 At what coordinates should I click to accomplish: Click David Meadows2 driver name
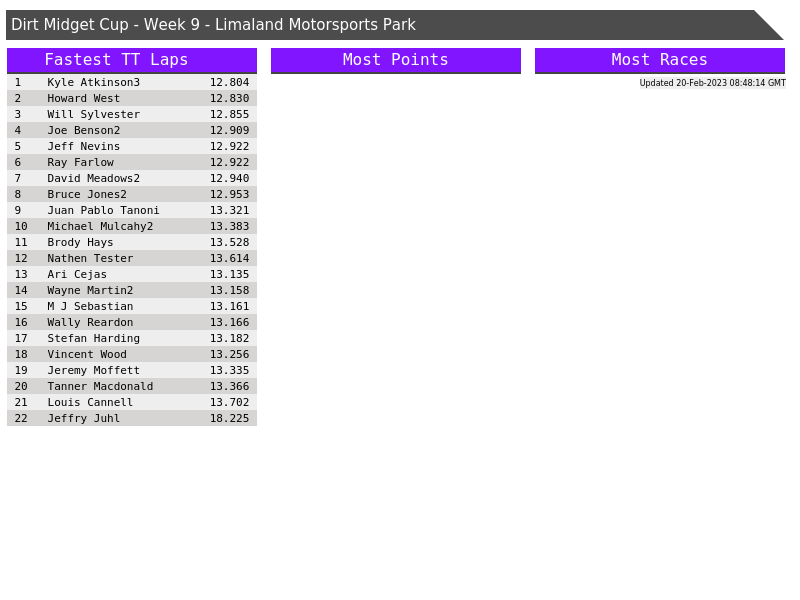point(93,178)
